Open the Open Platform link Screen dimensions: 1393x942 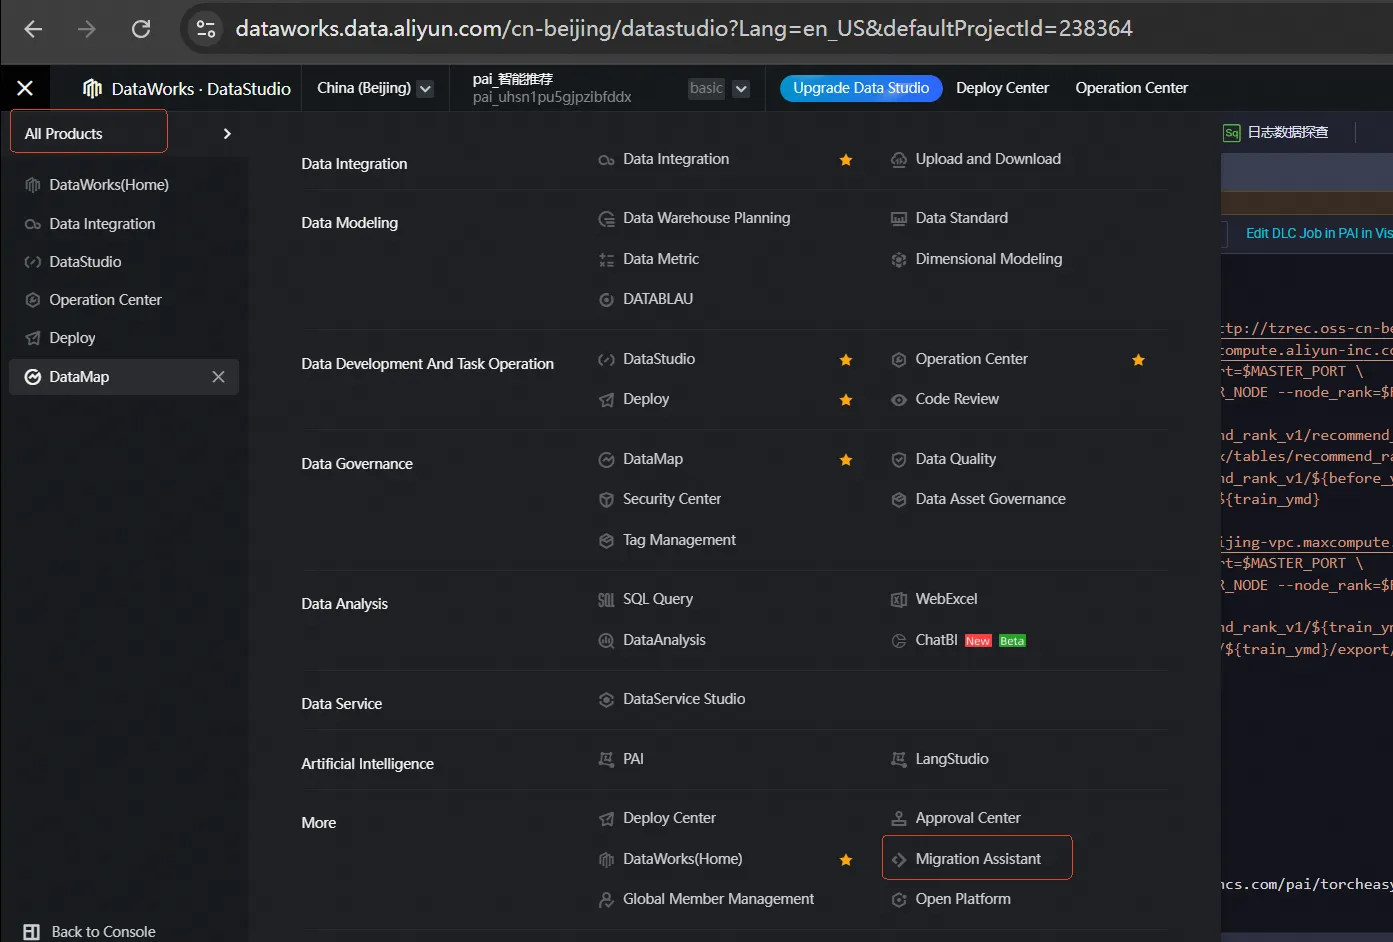coord(963,899)
